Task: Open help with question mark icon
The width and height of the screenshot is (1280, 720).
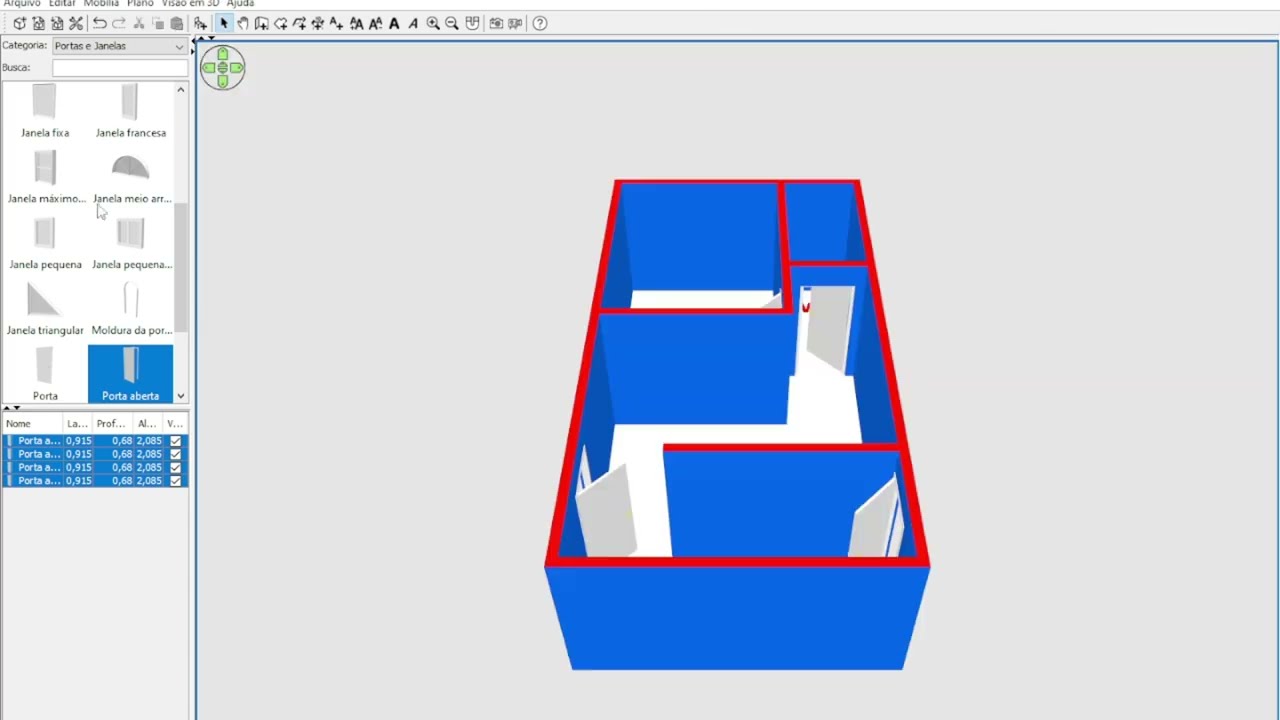Action: [540, 23]
